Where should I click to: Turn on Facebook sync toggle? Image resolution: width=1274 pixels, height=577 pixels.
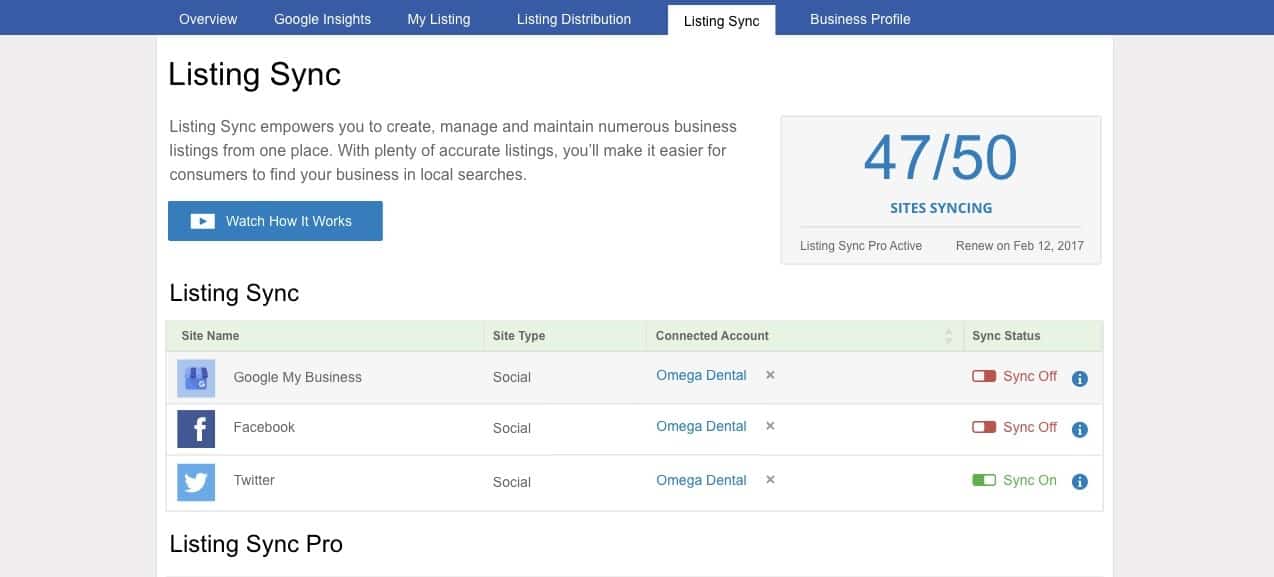click(984, 427)
